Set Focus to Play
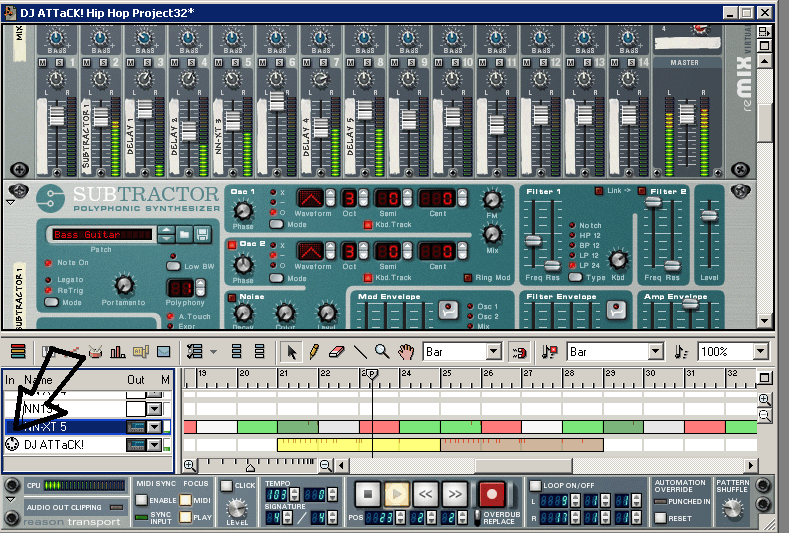This screenshot has height=533, width=789. coord(185,517)
